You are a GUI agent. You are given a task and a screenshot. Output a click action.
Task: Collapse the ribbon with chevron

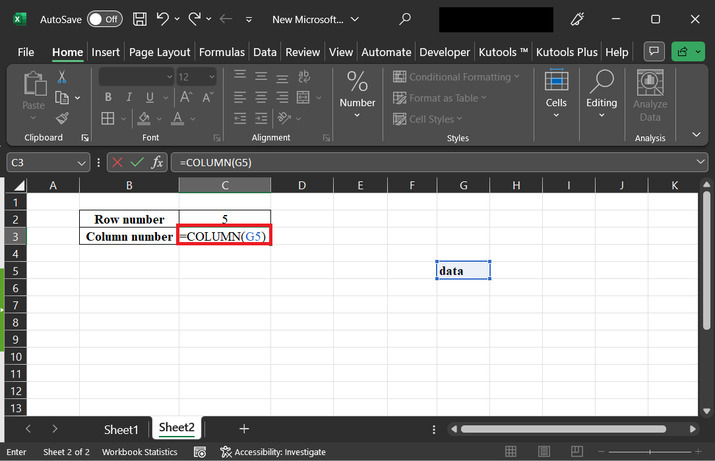tap(696, 135)
